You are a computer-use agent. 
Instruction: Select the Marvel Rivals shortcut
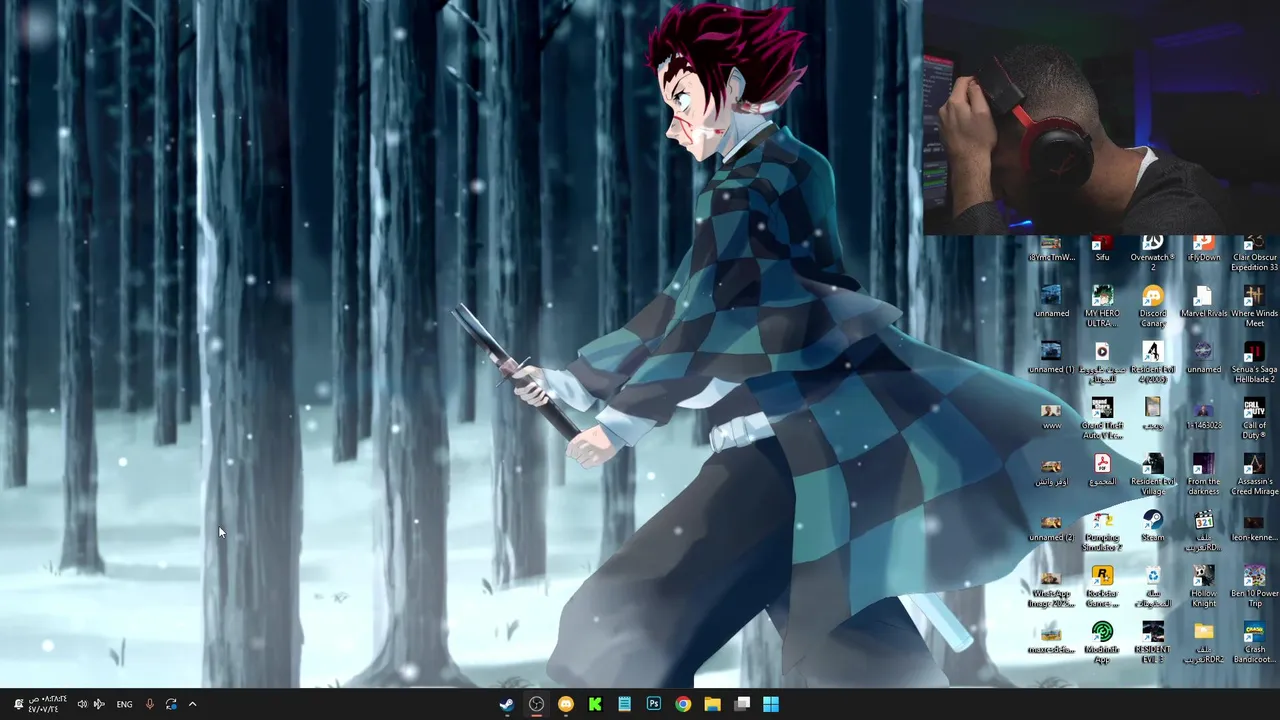(1204, 300)
